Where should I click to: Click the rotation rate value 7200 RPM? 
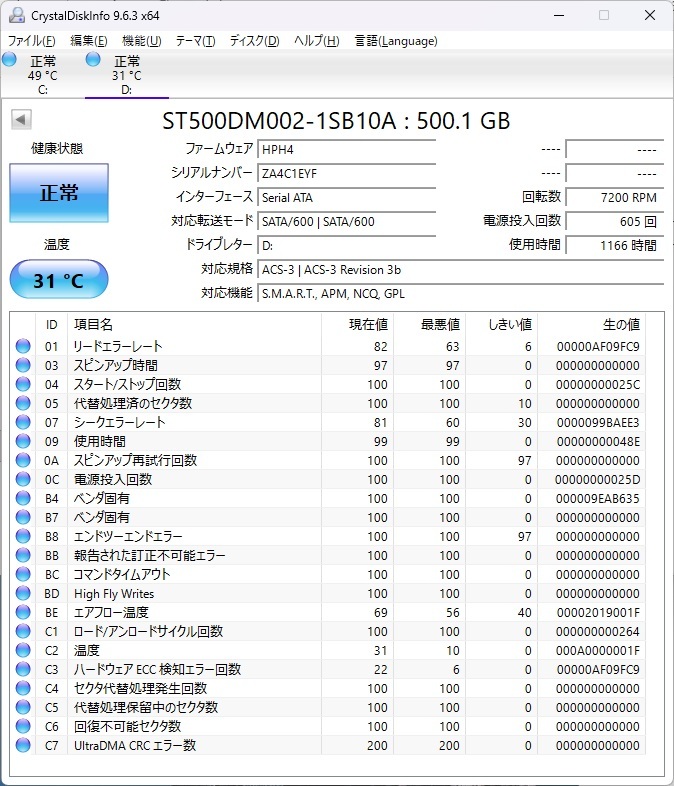click(x=615, y=198)
